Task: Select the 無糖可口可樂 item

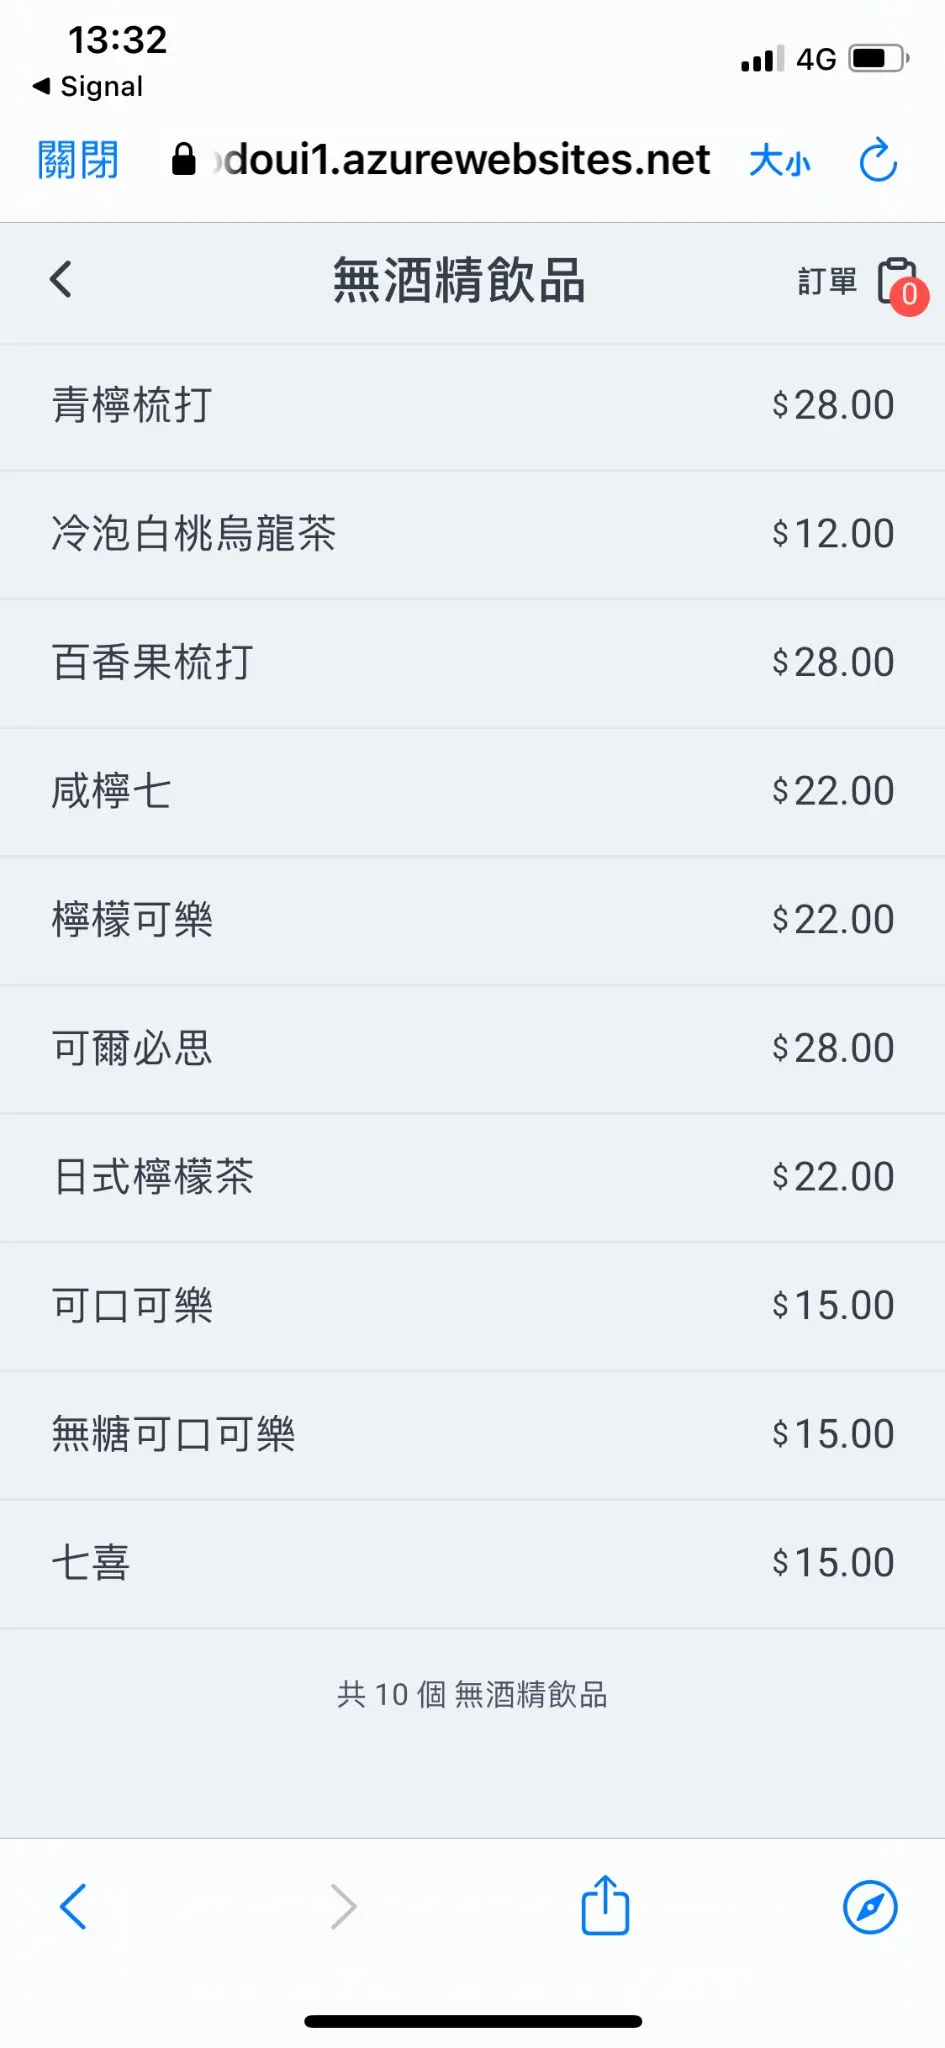Action: (472, 1435)
